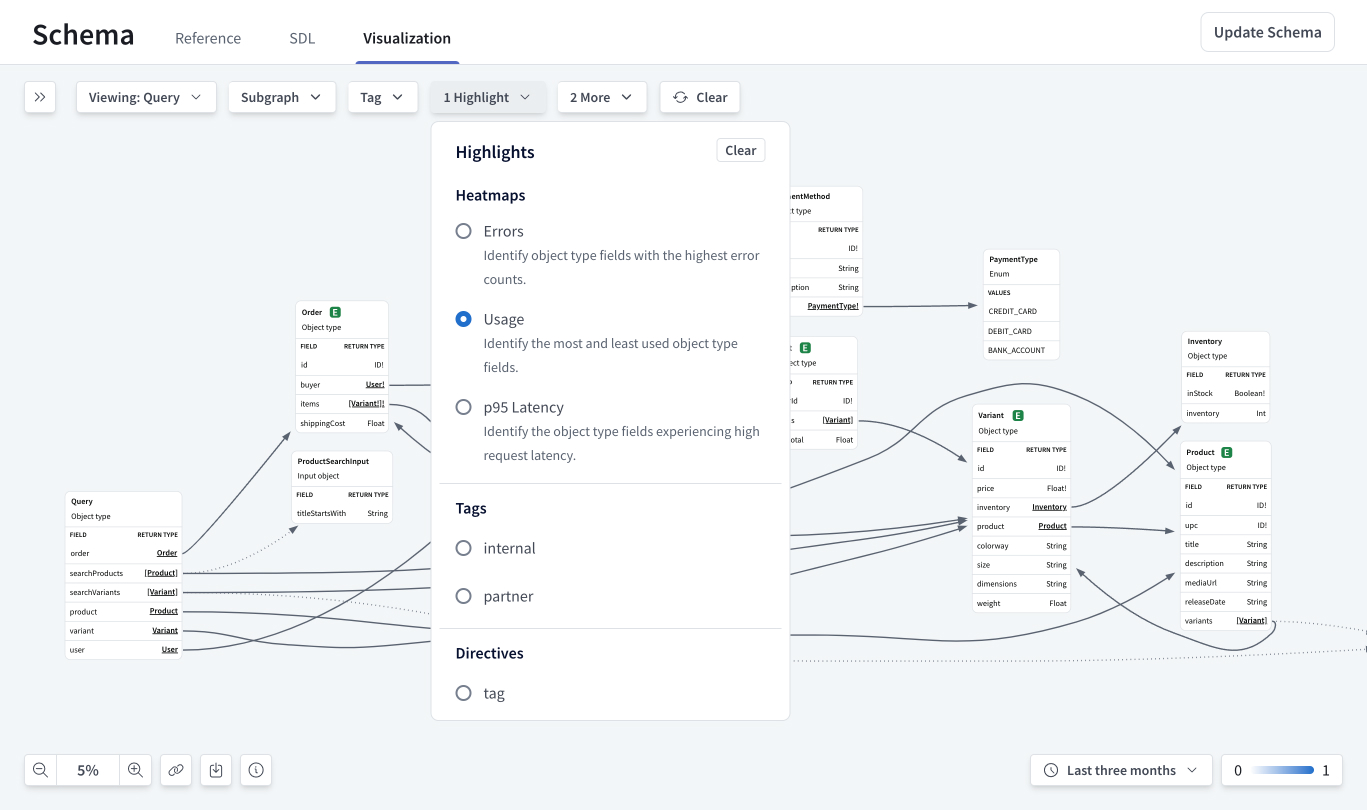This screenshot has height=810, width=1367.
Task: Click the releaseDate field in Product
Action: coord(1225,602)
